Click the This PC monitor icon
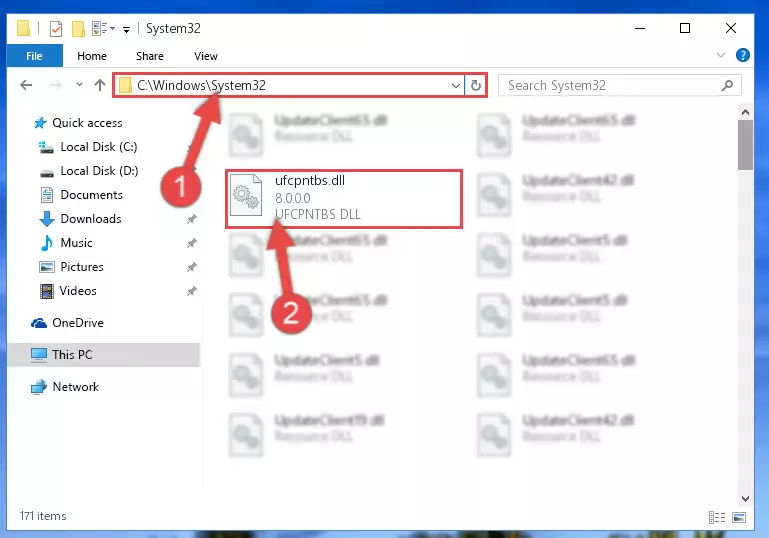 pyautogui.click(x=39, y=355)
